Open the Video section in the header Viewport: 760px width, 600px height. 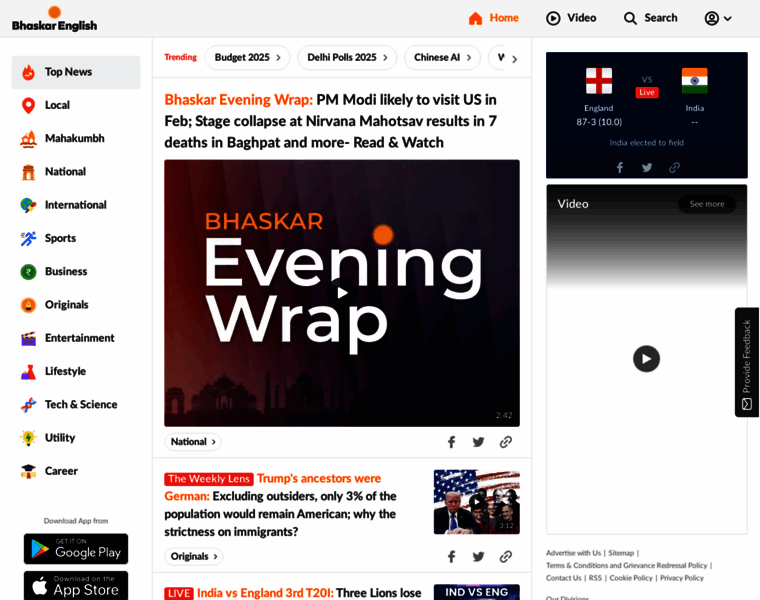pyautogui.click(x=571, y=18)
